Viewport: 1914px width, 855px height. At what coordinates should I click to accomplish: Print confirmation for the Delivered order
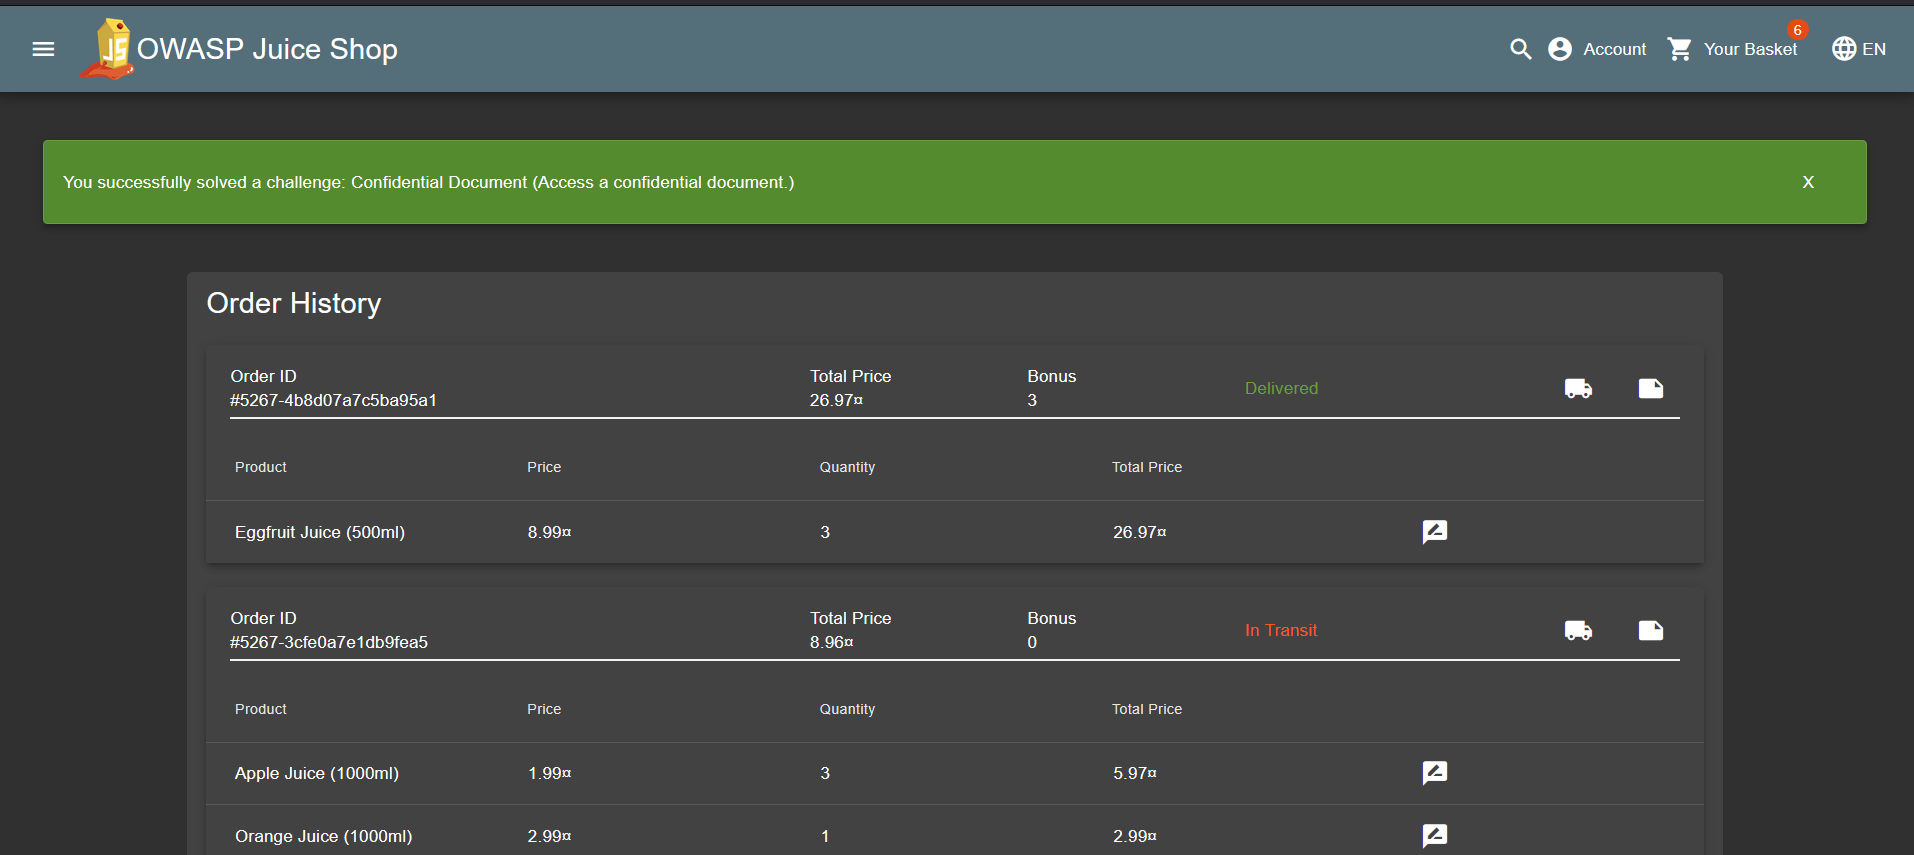point(1650,388)
